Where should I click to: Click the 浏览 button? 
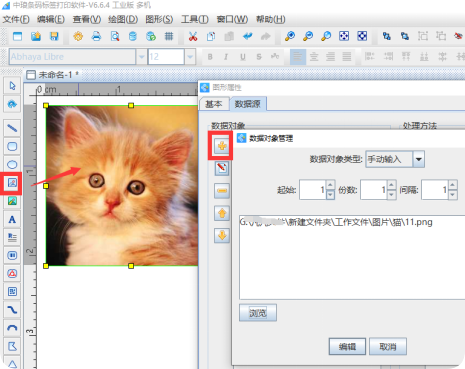coord(258,313)
